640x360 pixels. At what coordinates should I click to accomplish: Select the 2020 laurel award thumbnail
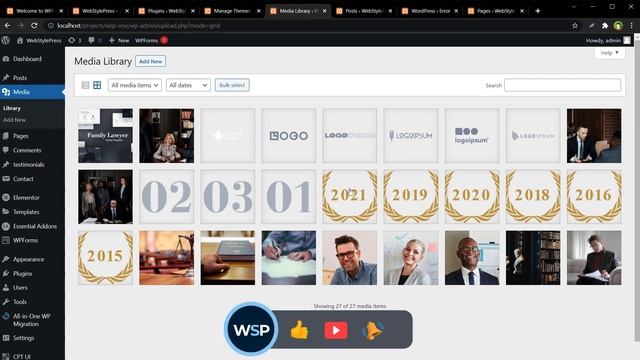[472, 197]
